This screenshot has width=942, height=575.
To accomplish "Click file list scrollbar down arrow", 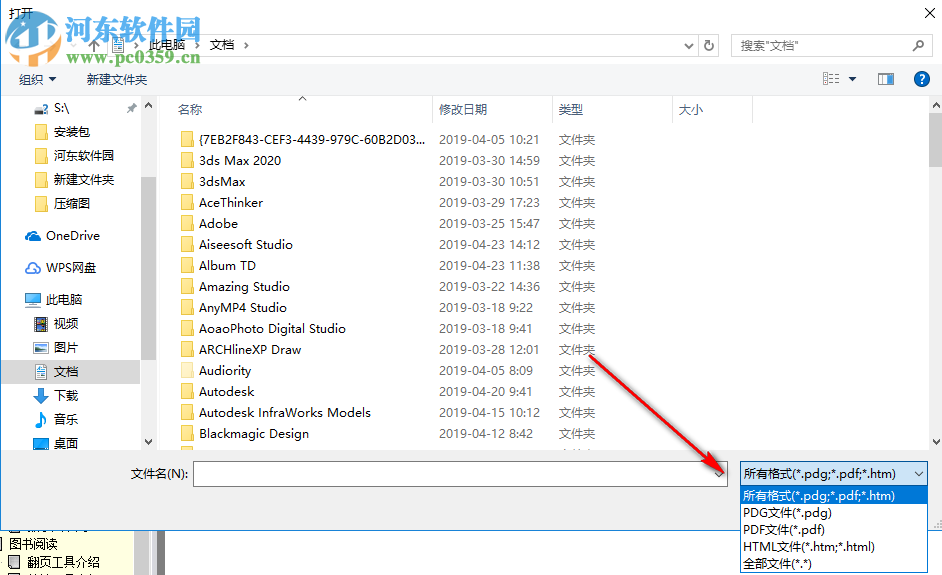I will click(x=935, y=442).
